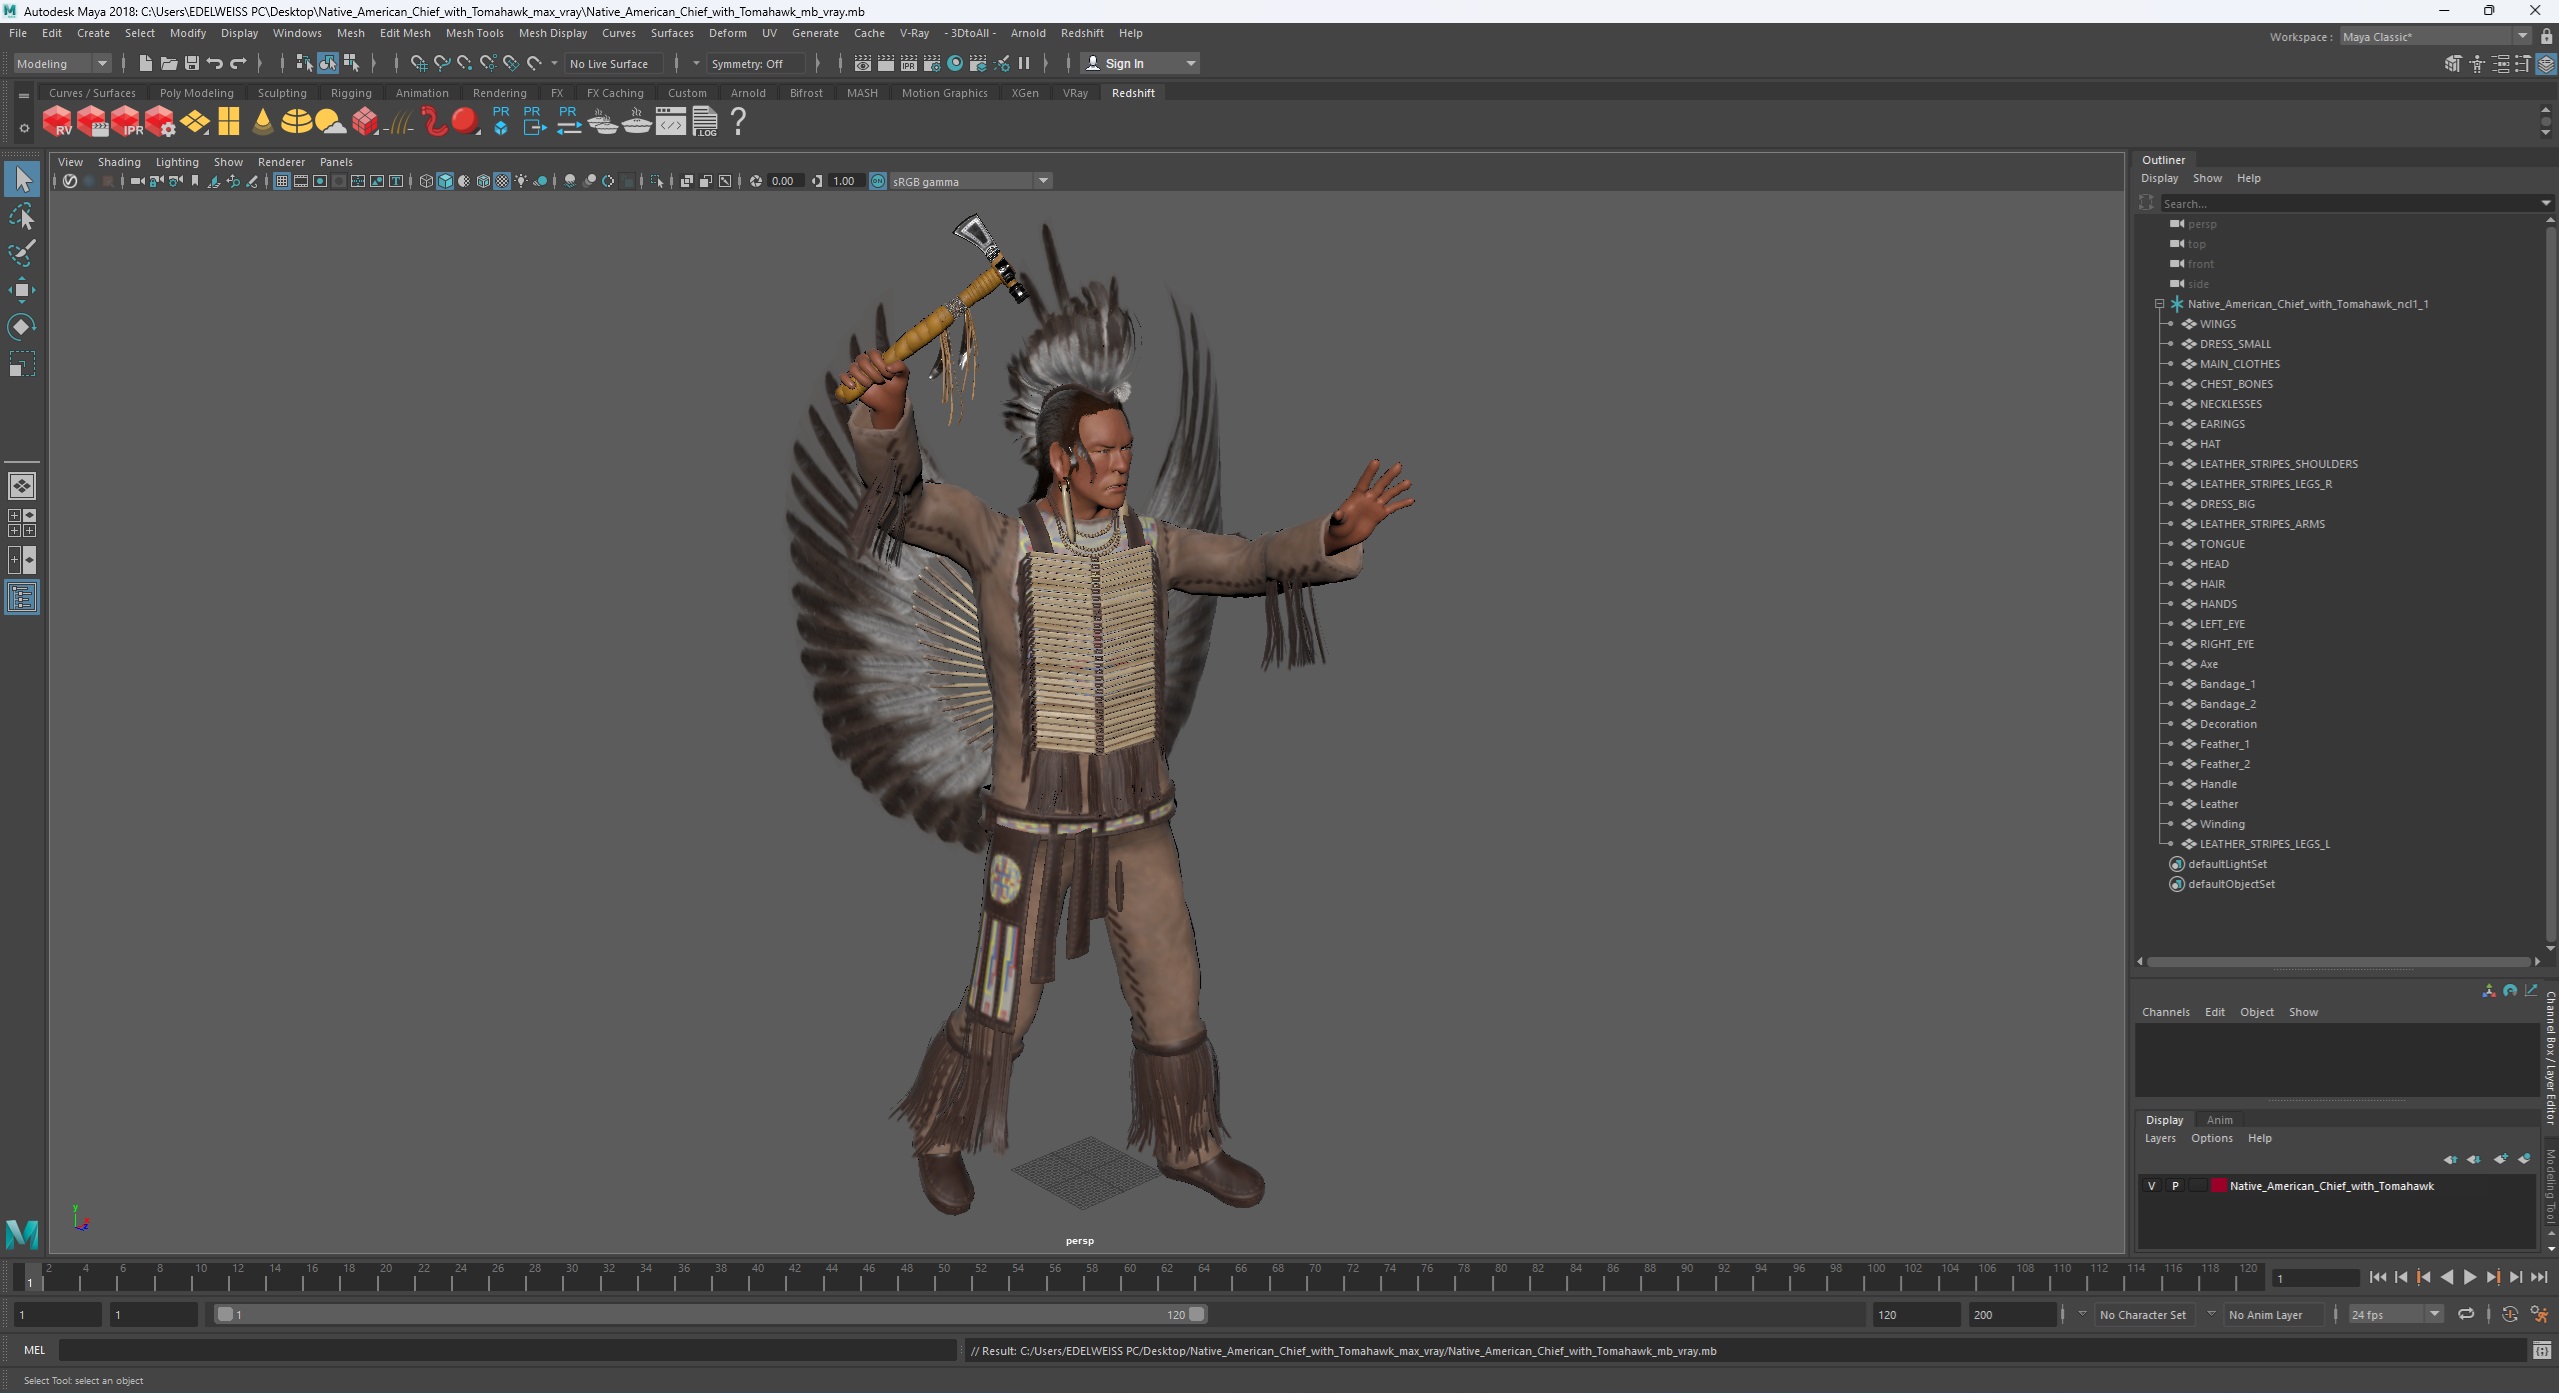Activate the Scale tool
The height and width of the screenshot is (1393, 2559).
coord(22,364)
